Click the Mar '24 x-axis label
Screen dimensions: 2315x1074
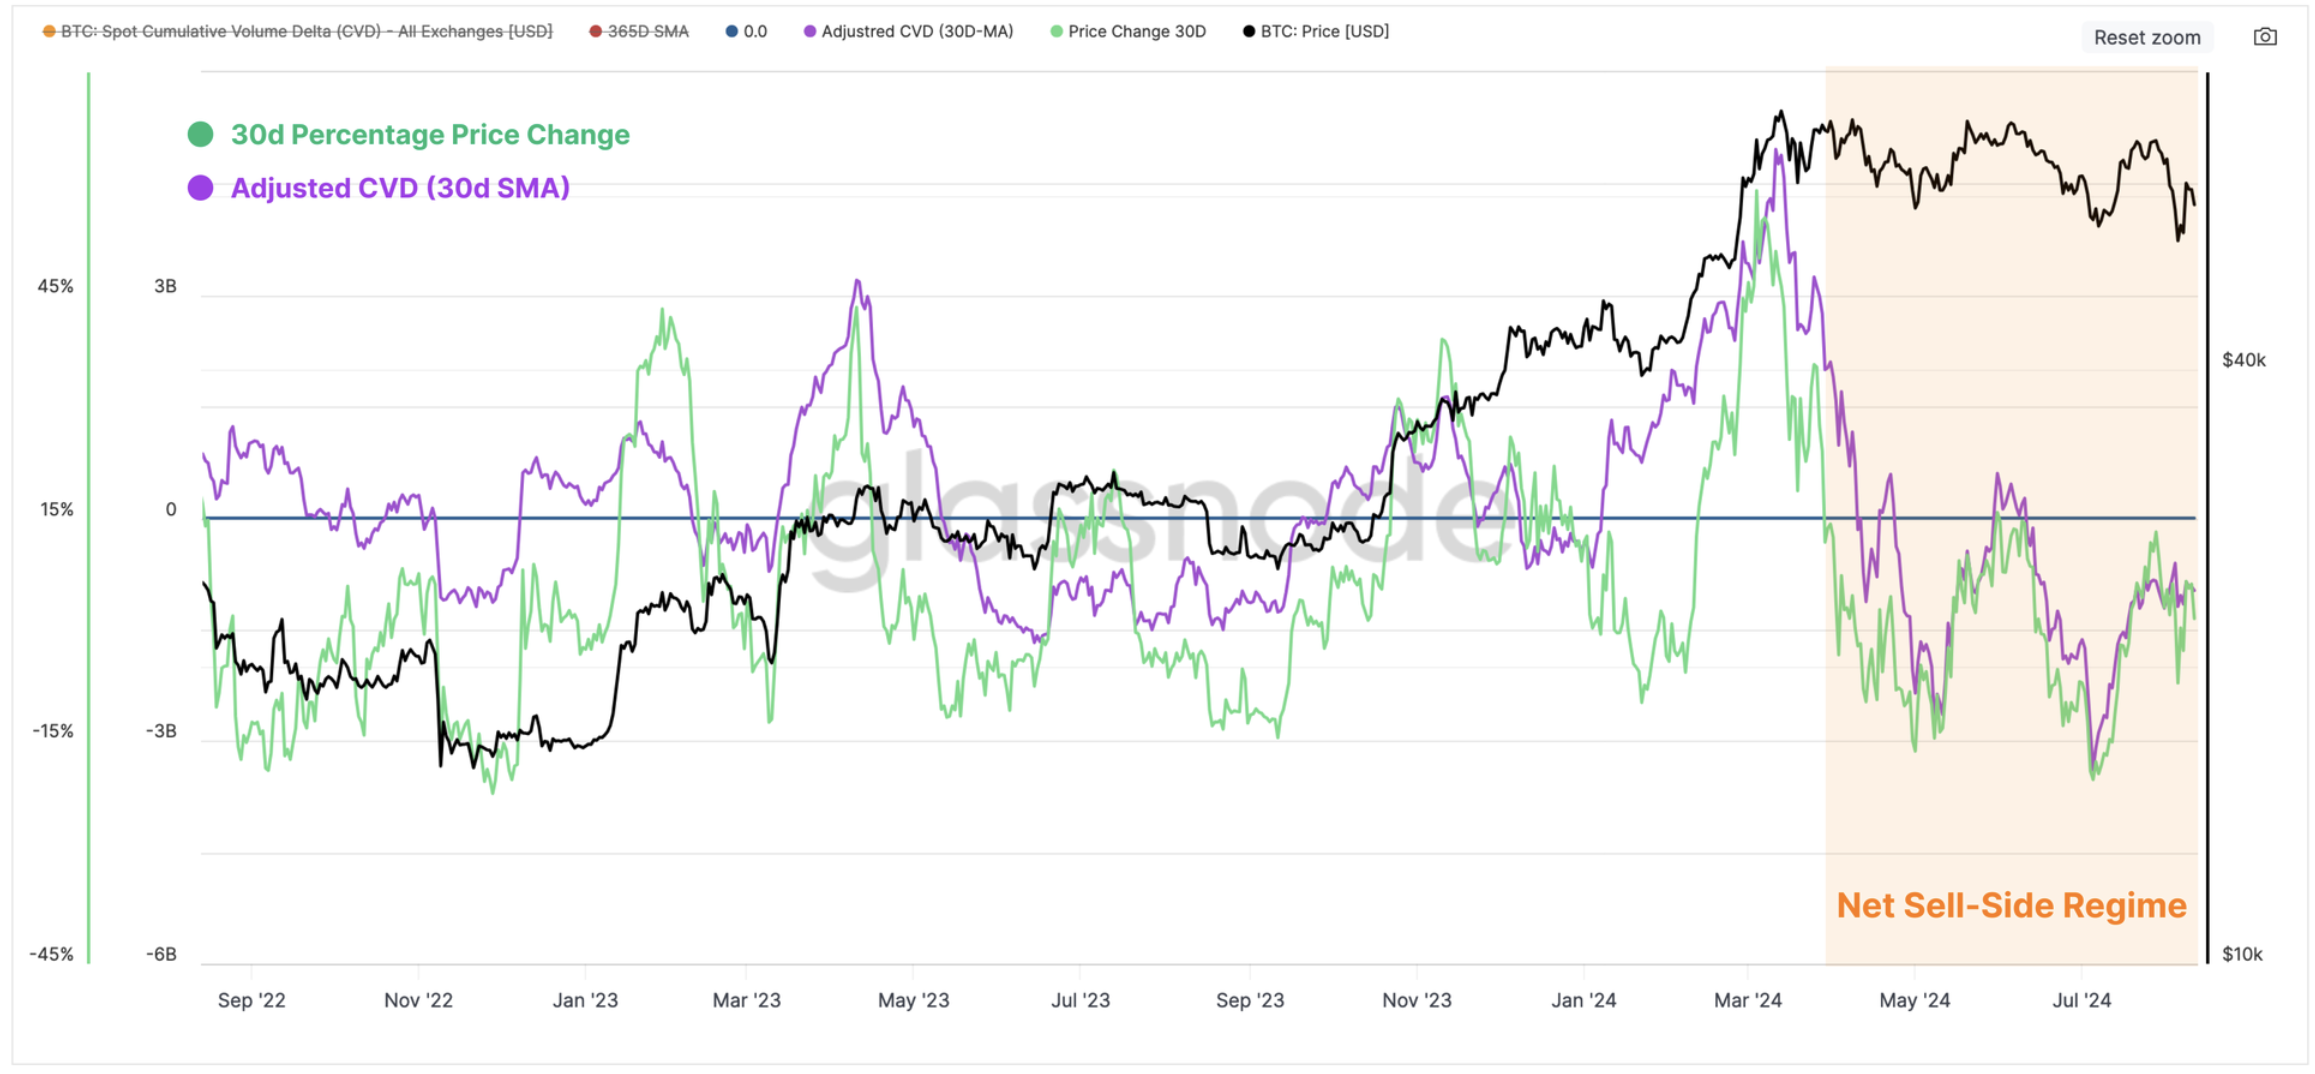(x=1747, y=1000)
